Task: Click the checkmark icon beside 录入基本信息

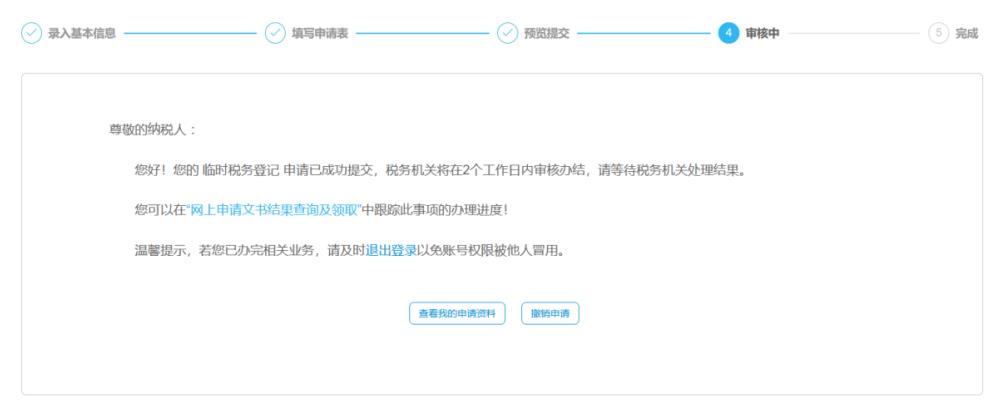Action: click(x=32, y=33)
